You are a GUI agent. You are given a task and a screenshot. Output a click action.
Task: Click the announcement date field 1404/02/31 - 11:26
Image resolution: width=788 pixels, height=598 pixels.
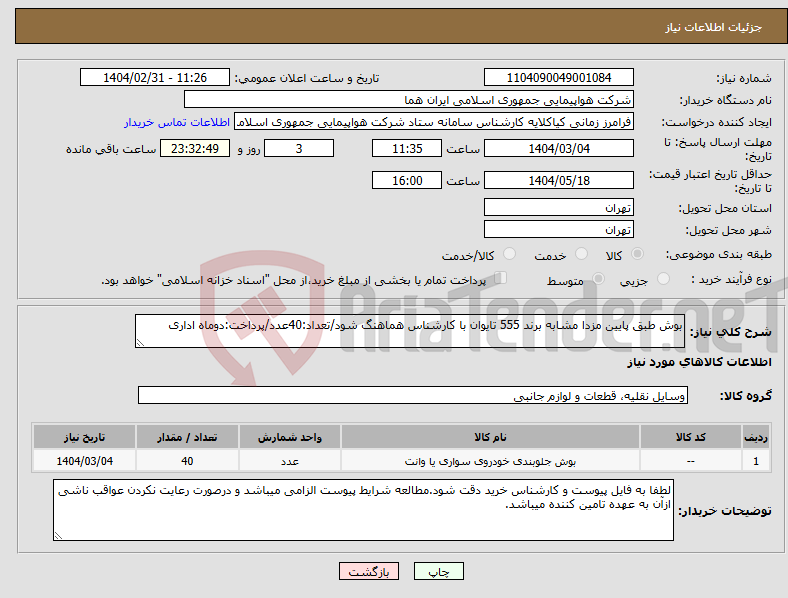[x=155, y=77]
